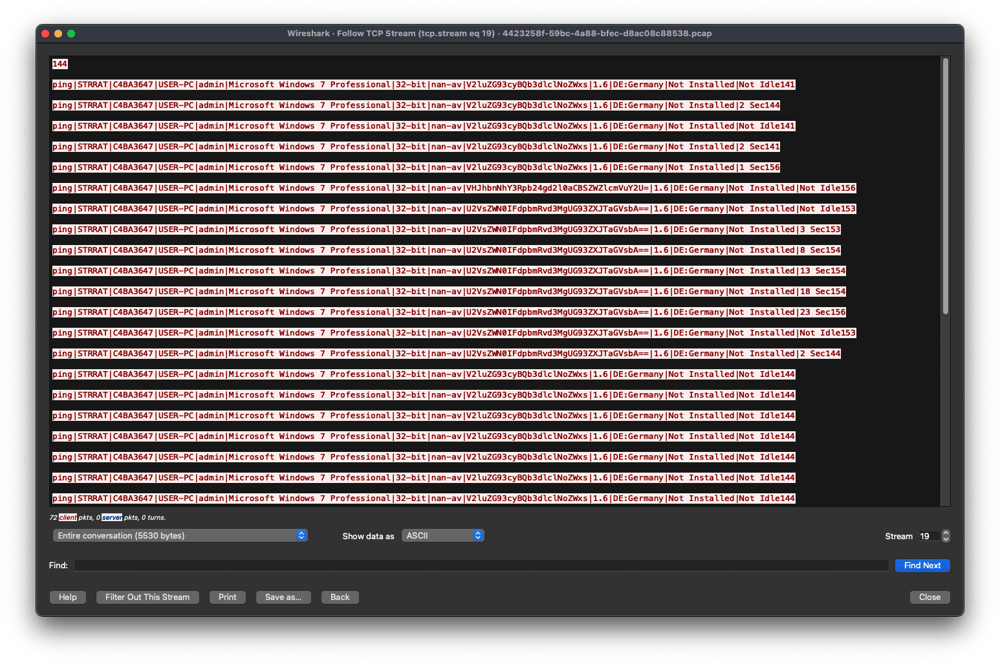The height and width of the screenshot is (664, 1000).
Task: Click the yellow minimize window button
Action: (x=59, y=33)
